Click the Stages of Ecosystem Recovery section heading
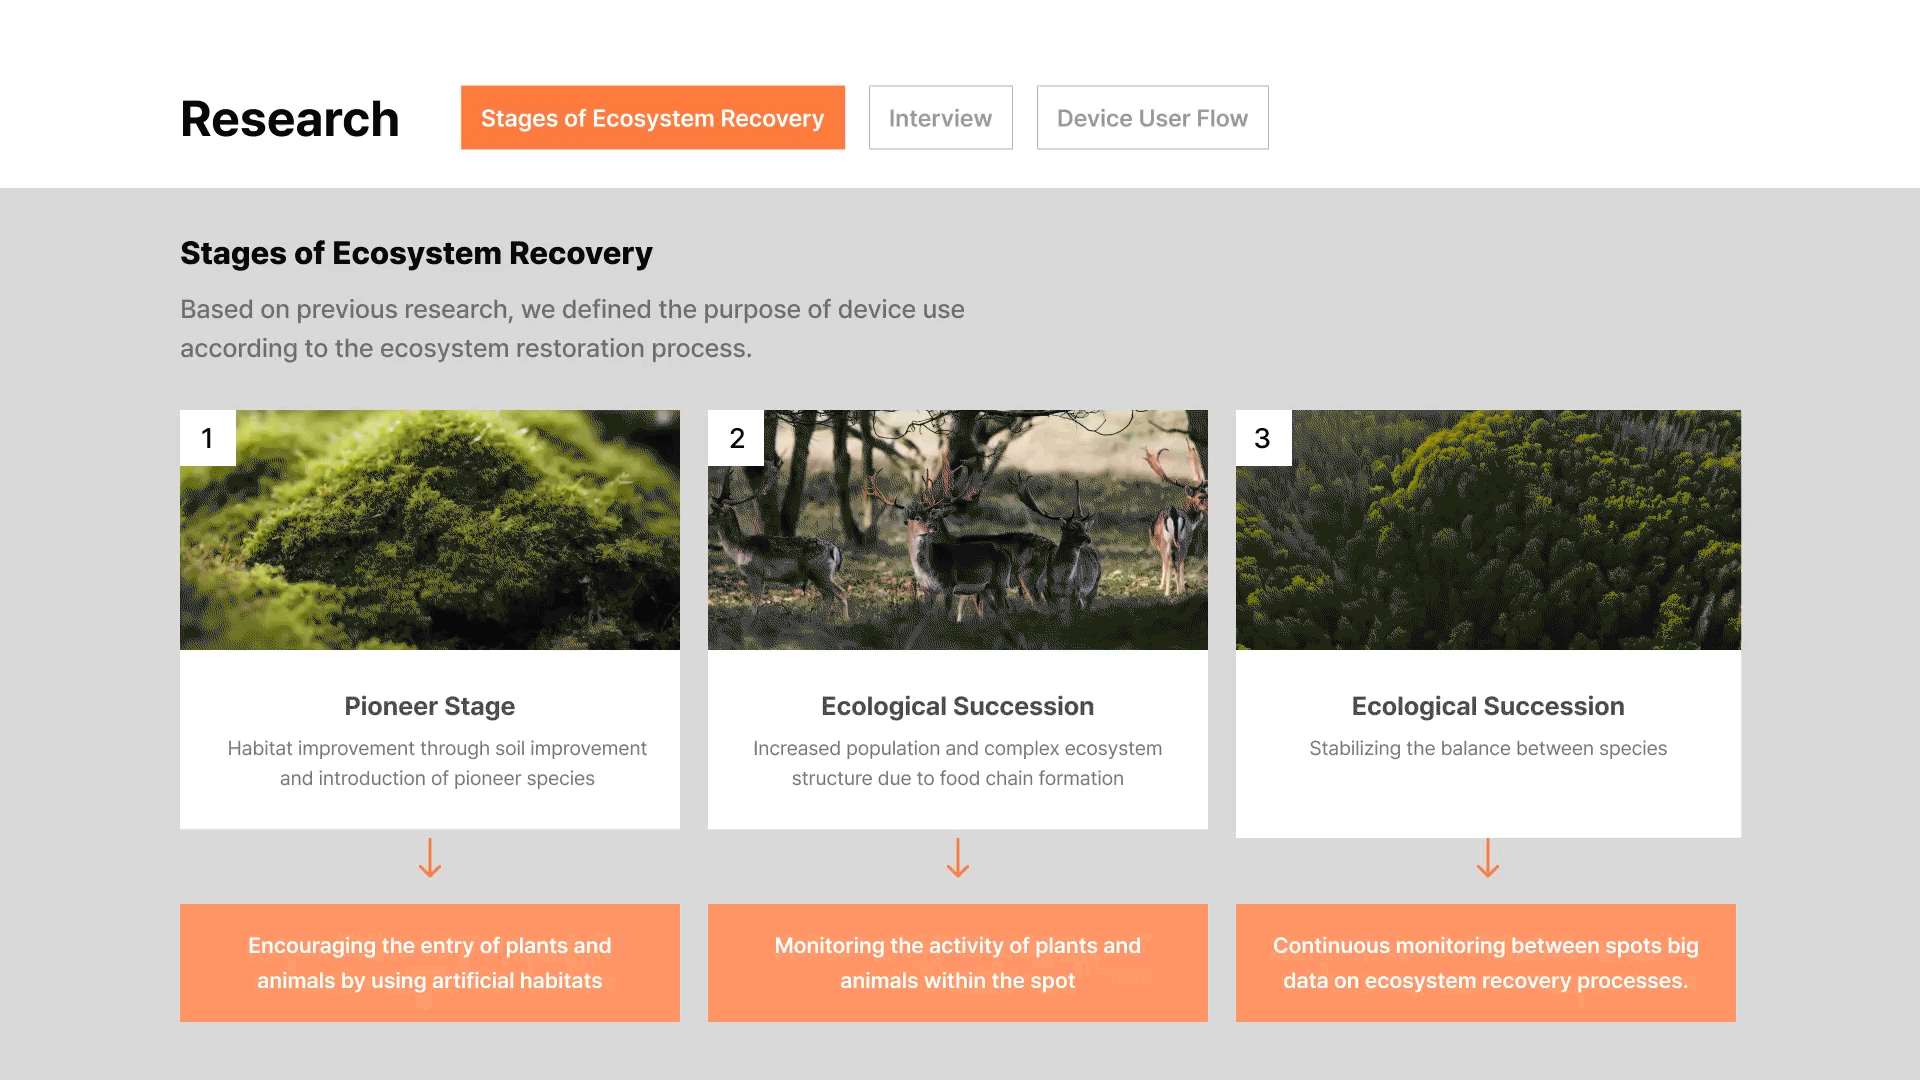Screen dimensions: 1920x1080 [416, 253]
